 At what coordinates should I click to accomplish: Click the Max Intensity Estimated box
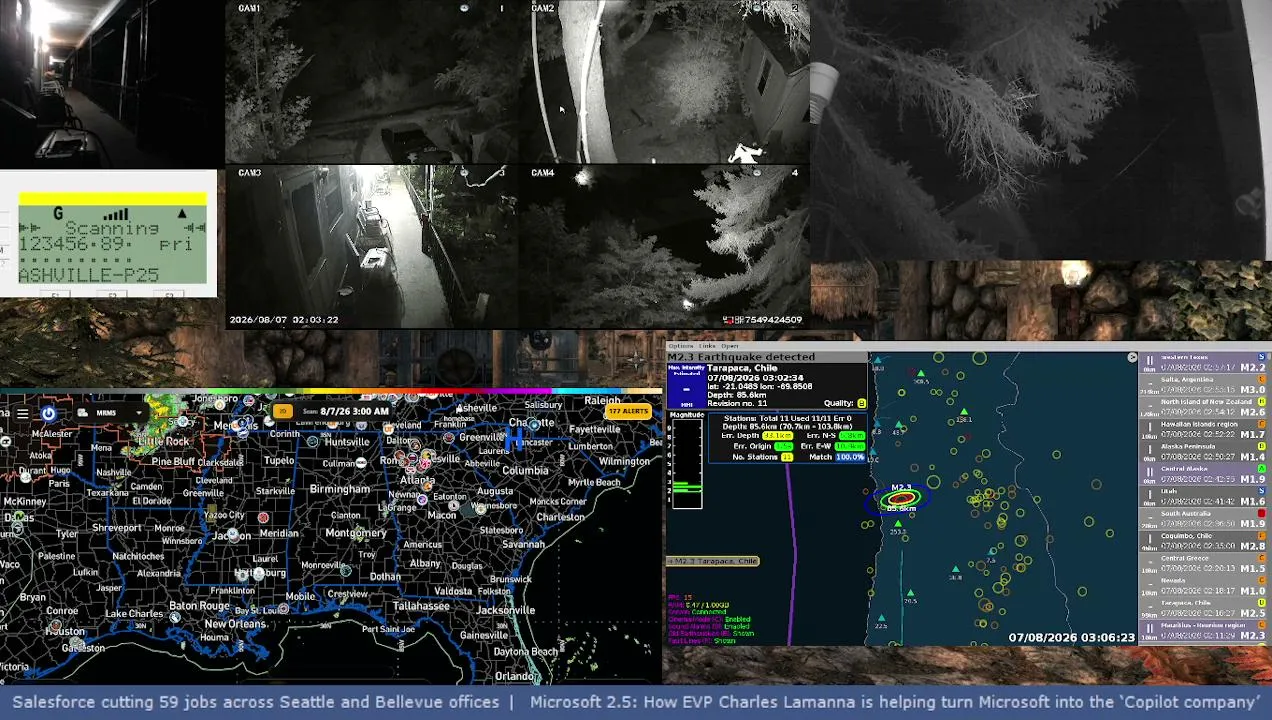(686, 385)
